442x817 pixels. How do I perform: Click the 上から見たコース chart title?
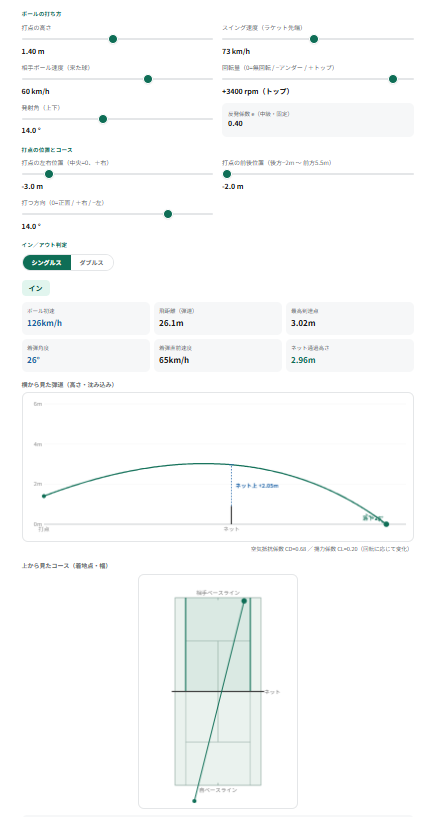65,566
